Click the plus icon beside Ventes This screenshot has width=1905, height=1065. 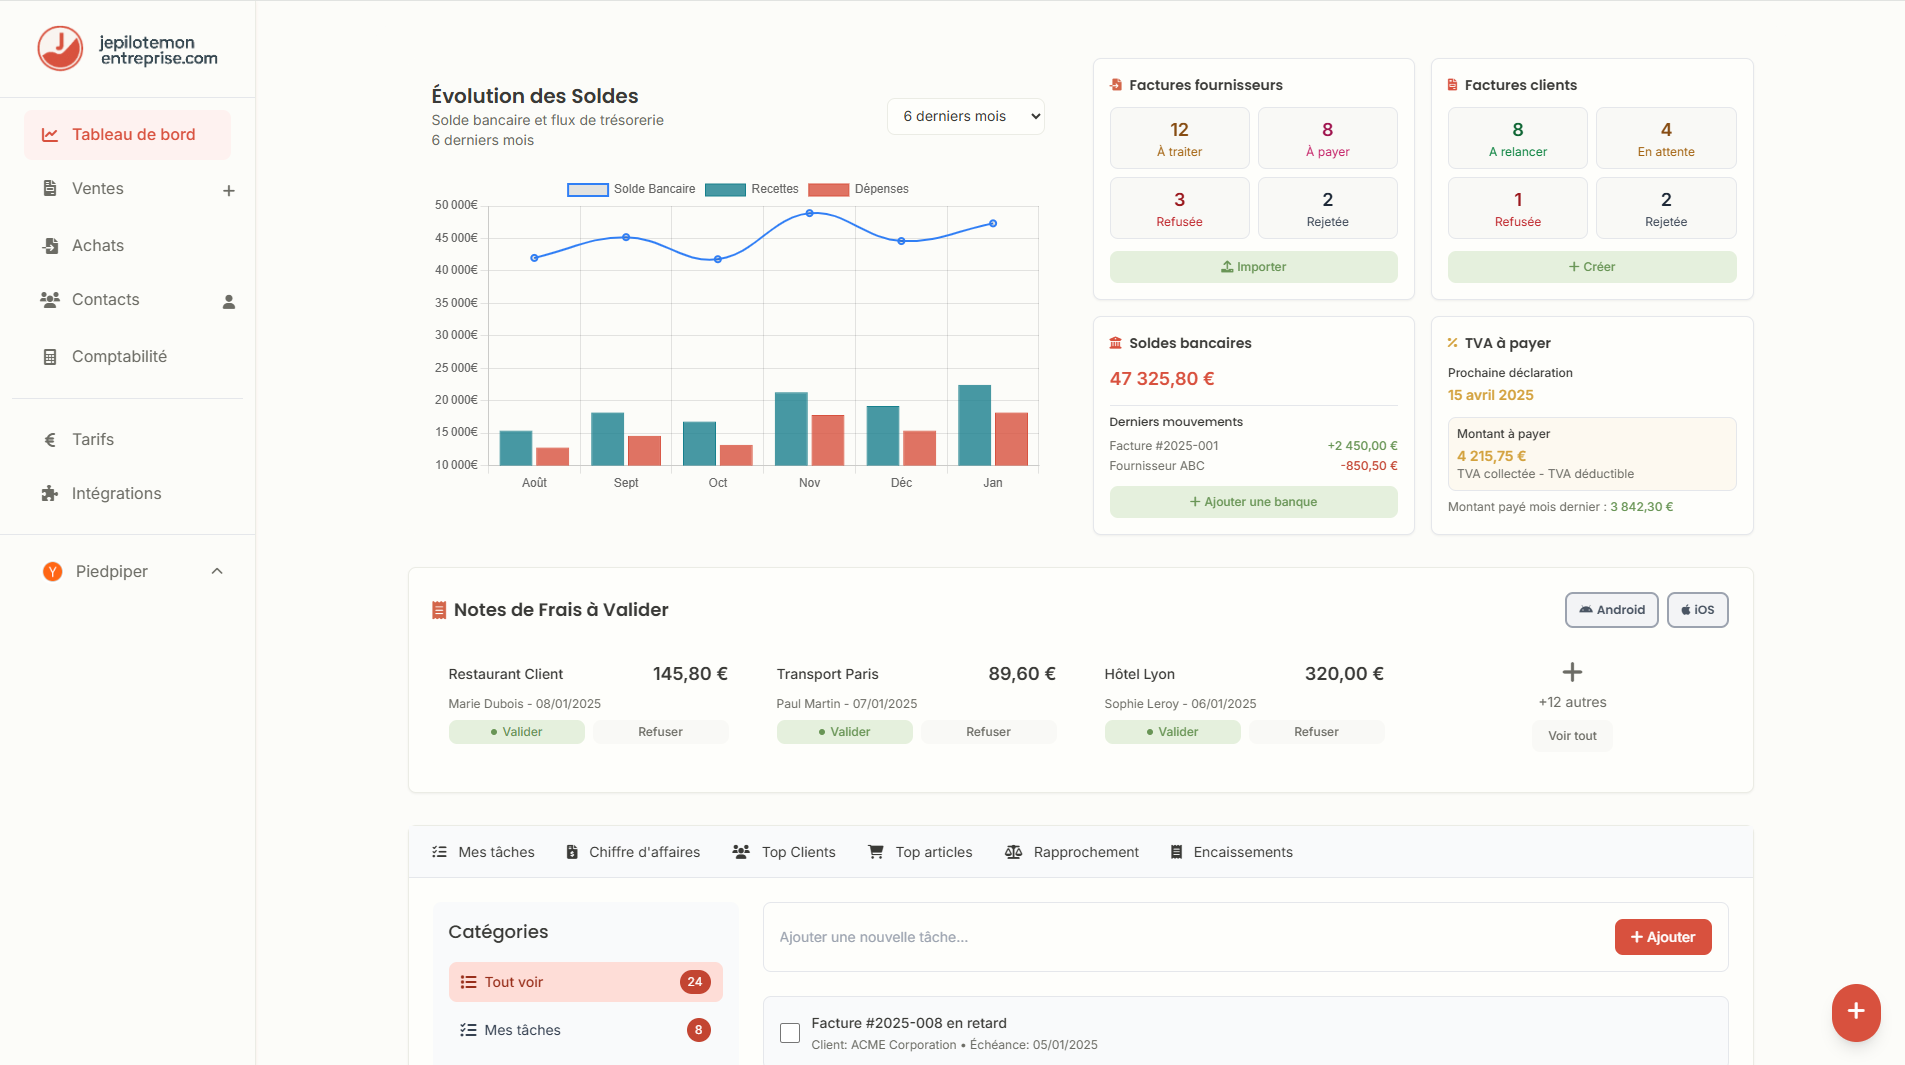pos(228,190)
